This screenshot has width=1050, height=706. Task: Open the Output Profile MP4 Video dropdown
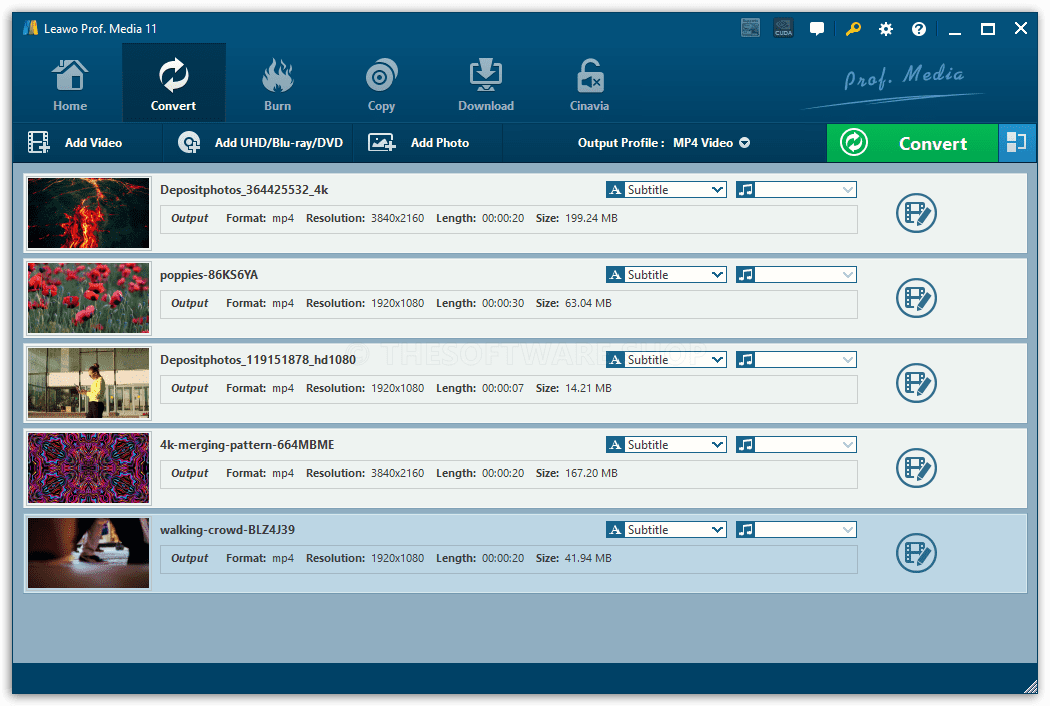pyautogui.click(x=664, y=143)
